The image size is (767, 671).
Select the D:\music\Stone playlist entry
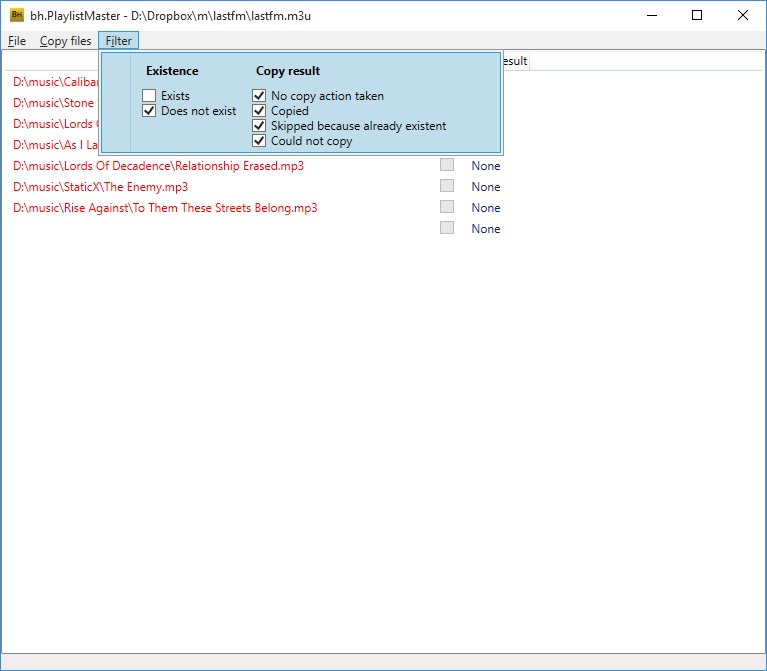click(54, 103)
